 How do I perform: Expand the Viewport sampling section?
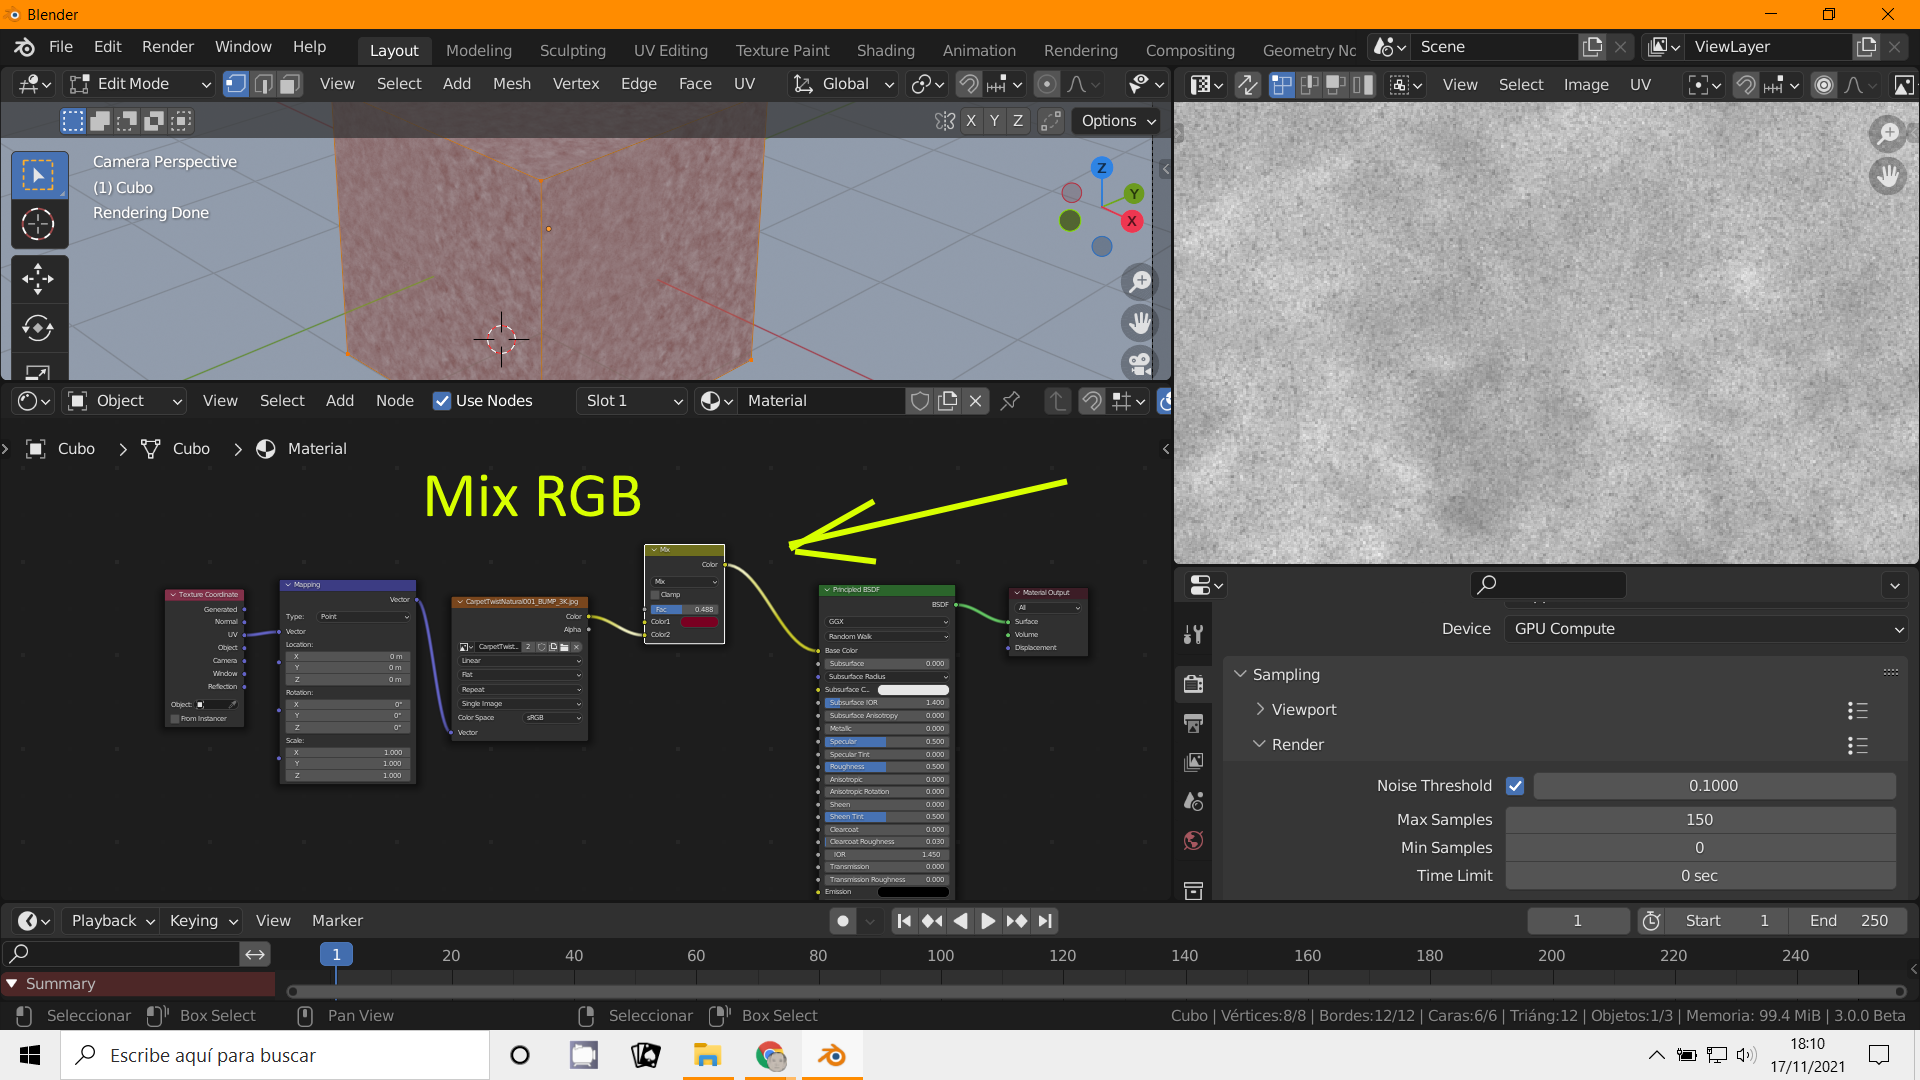coord(1303,710)
